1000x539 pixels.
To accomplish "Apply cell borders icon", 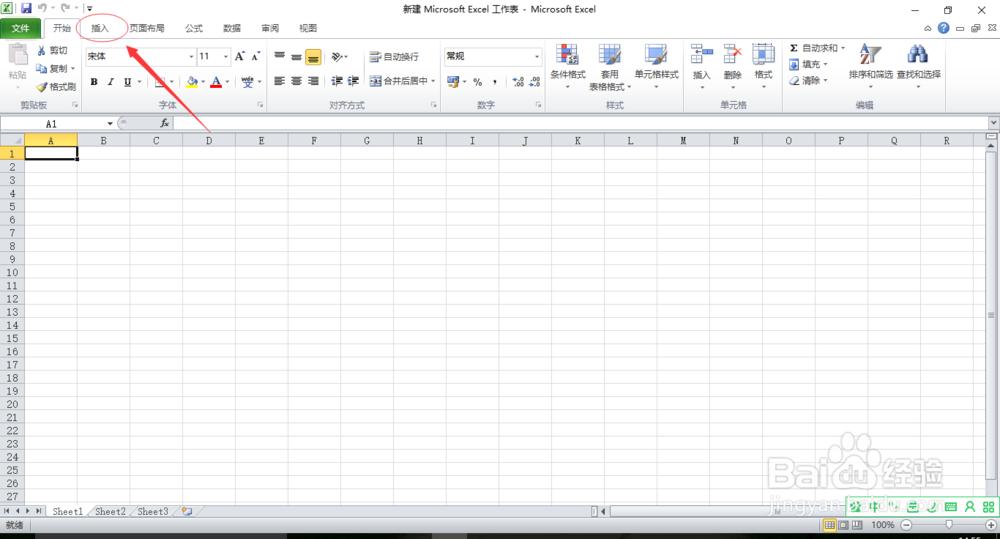I will pos(160,82).
